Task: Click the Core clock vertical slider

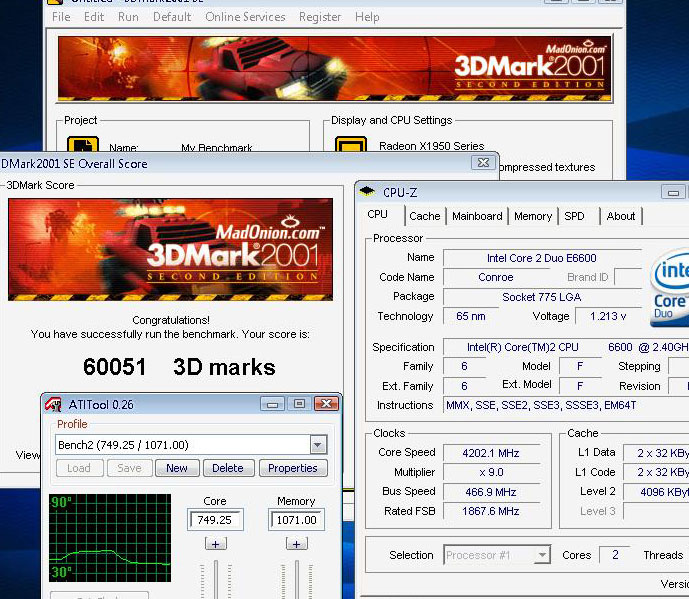Action: 216,579
